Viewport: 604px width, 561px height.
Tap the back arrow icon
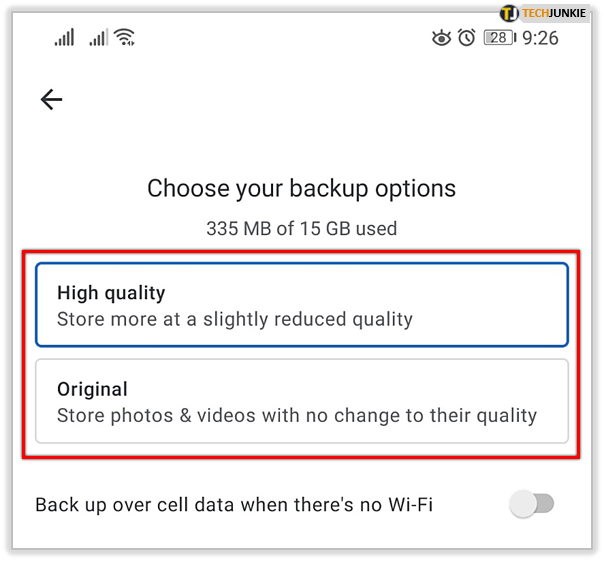click(x=51, y=99)
